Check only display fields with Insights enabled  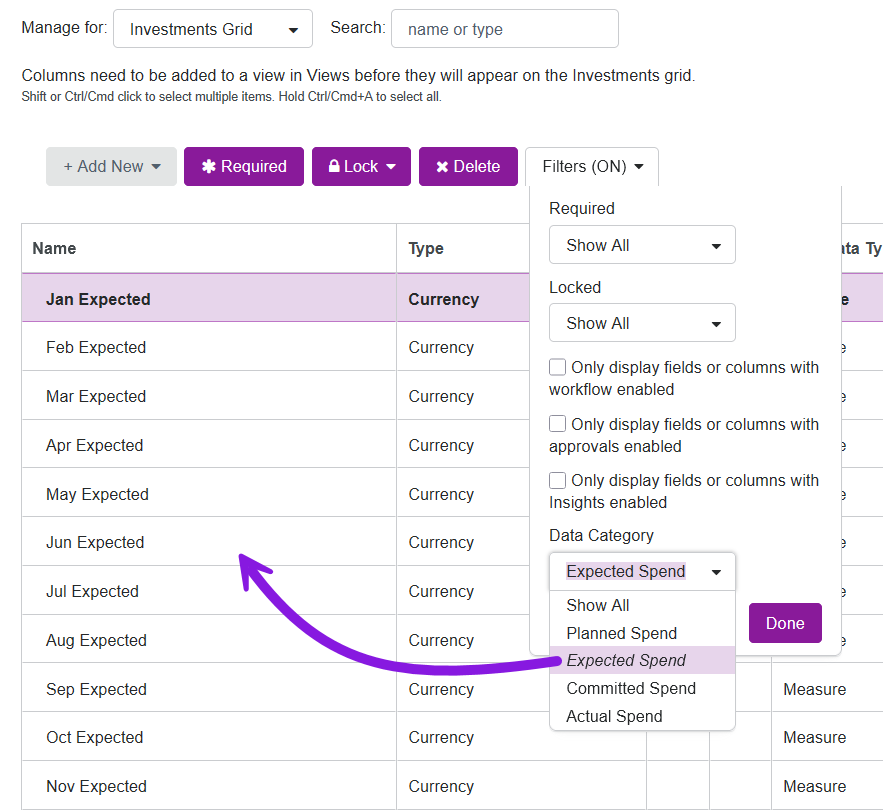tap(558, 480)
